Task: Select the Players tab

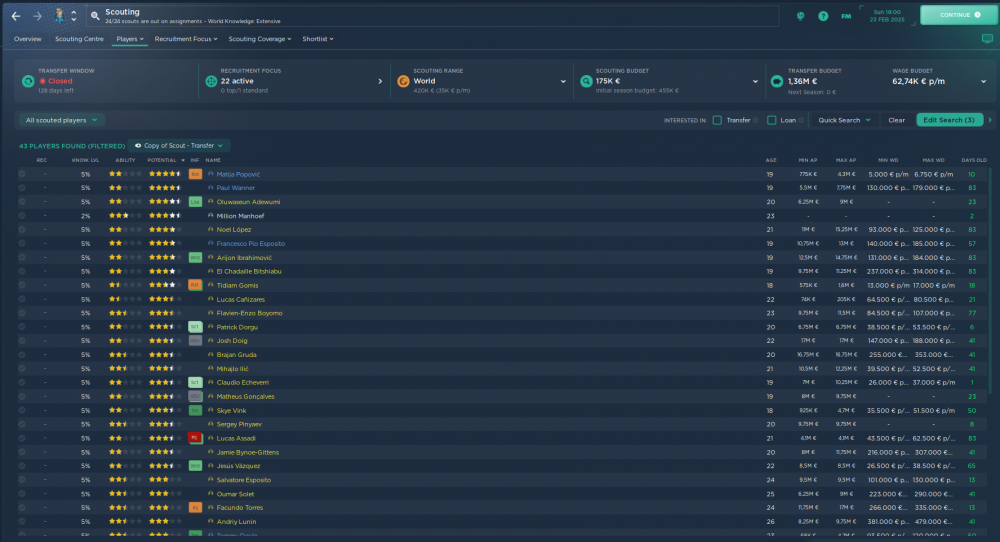Action: click(129, 39)
